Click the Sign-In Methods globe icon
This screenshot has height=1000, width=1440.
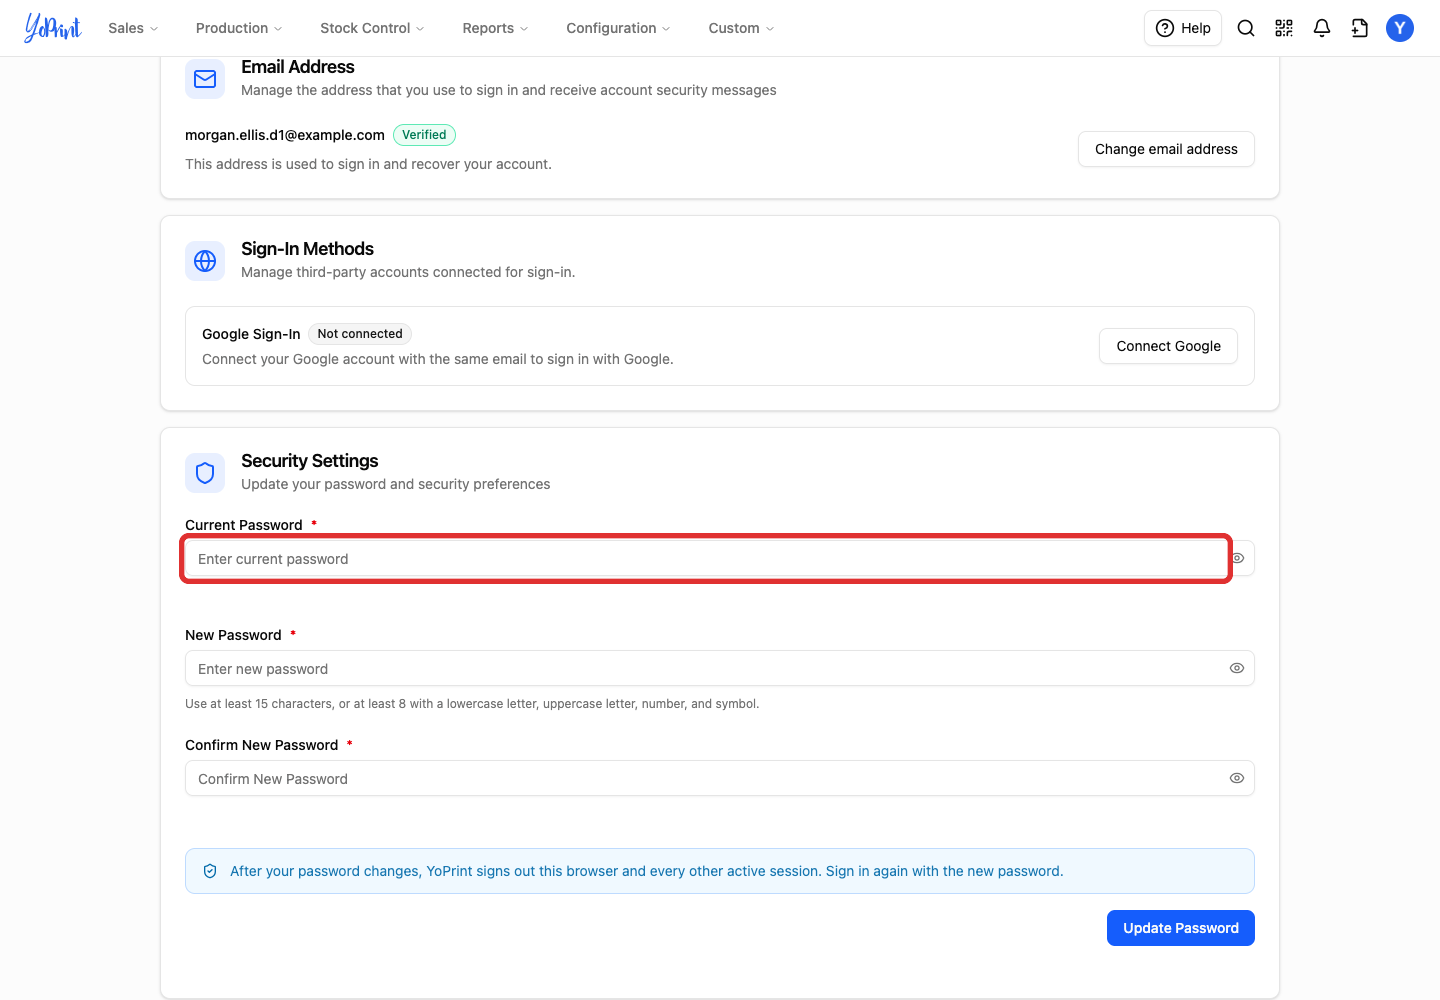(205, 261)
